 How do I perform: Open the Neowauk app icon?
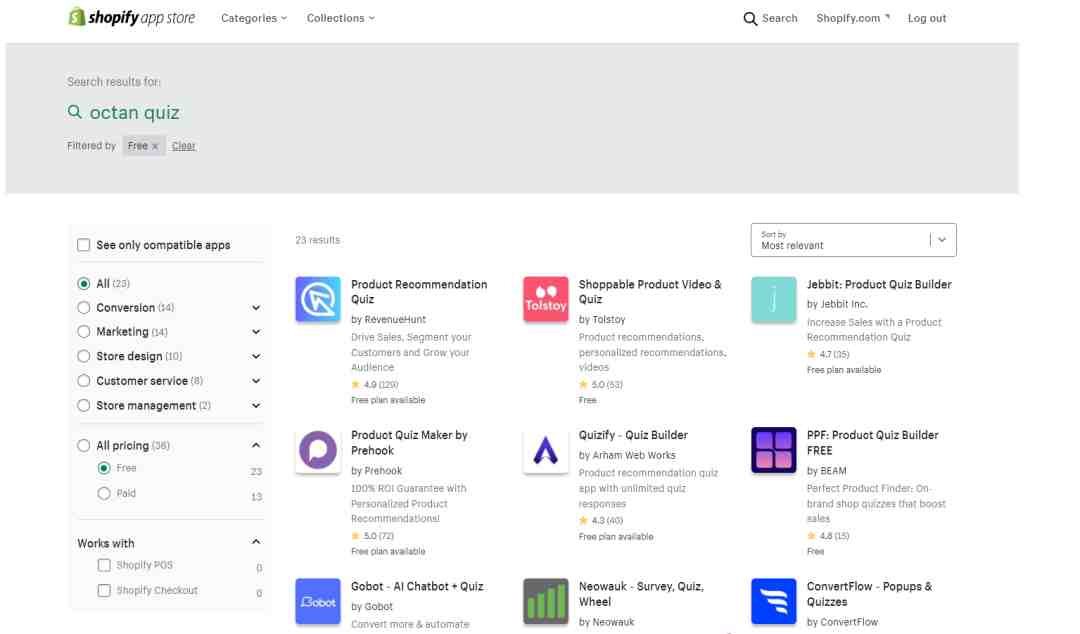pyautogui.click(x=546, y=601)
